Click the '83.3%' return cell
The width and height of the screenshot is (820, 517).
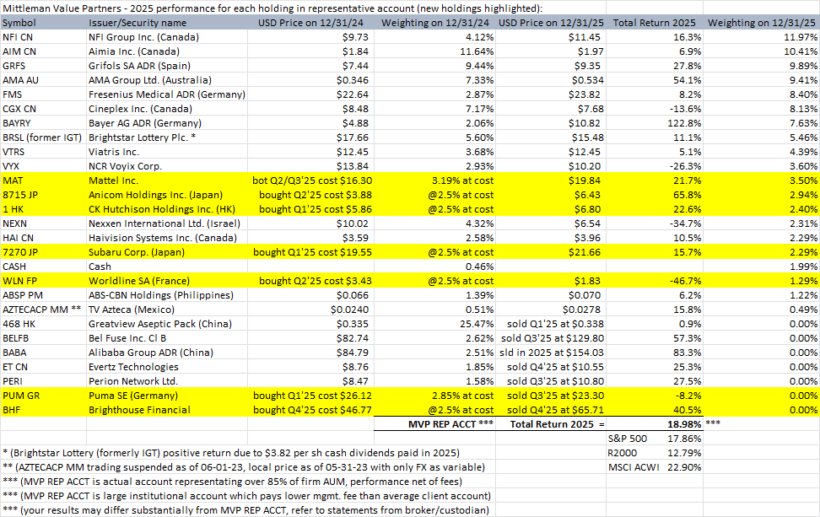pyautogui.click(x=654, y=353)
